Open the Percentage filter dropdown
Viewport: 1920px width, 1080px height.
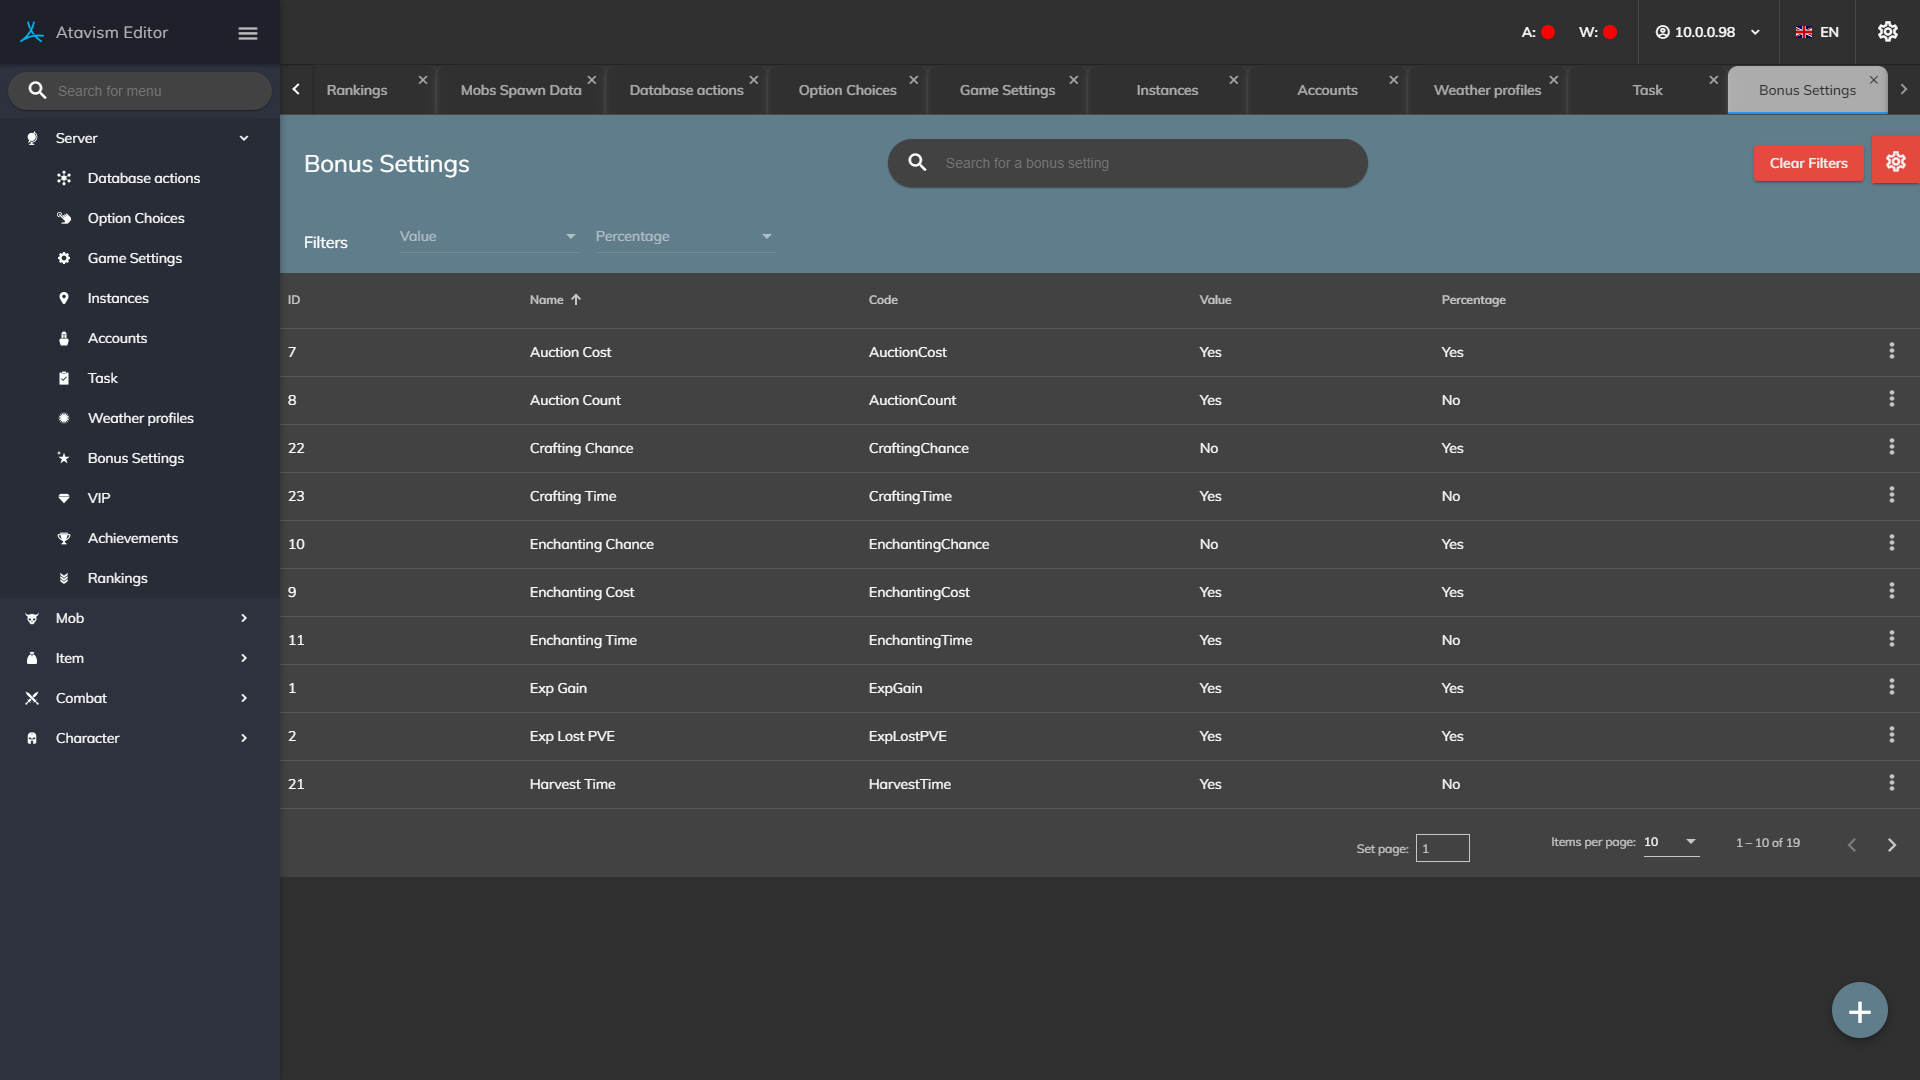pos(684,237)
